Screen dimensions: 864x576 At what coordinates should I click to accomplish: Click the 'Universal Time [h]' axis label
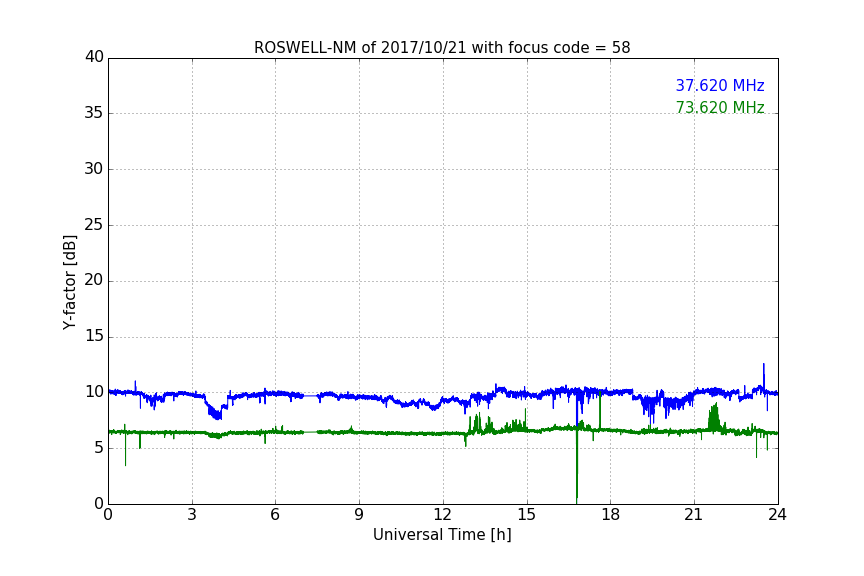click(x=442, y=535)
